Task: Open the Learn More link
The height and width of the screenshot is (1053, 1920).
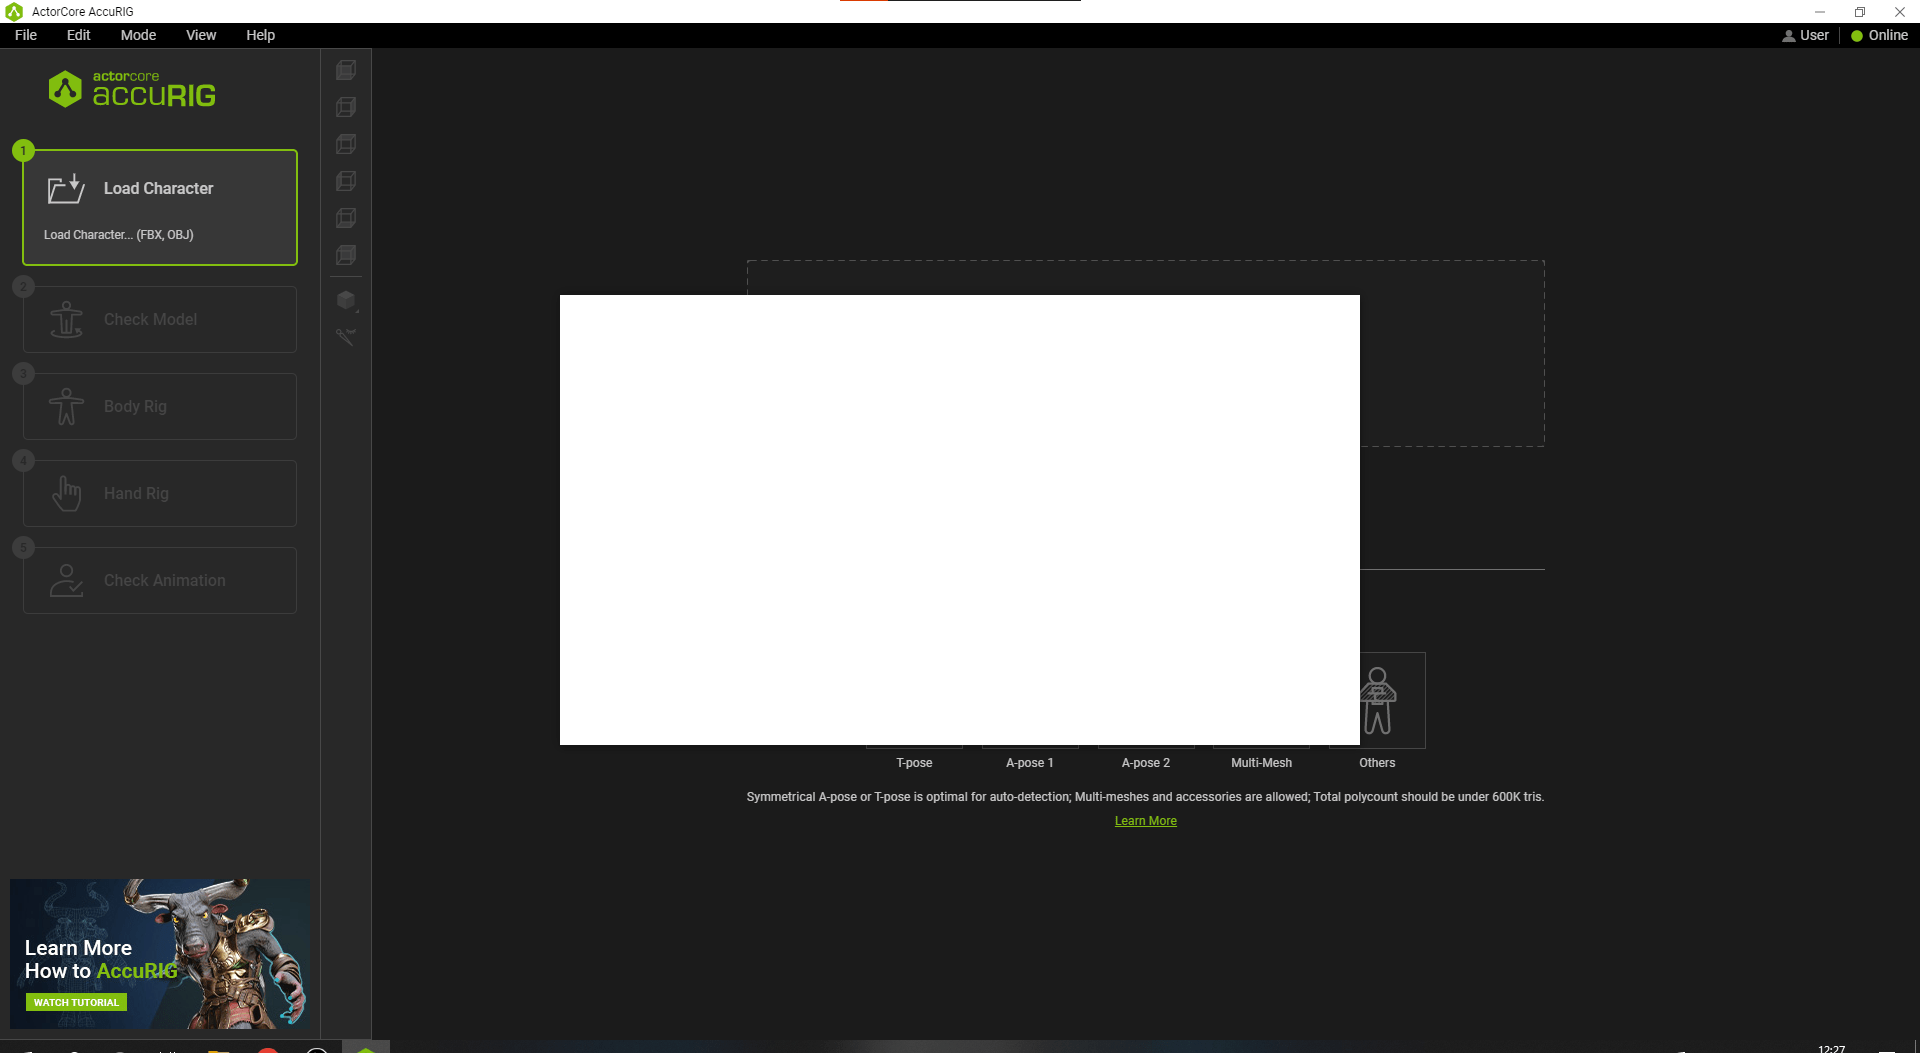Action: pyautogui.click(x=1145, y=820)
